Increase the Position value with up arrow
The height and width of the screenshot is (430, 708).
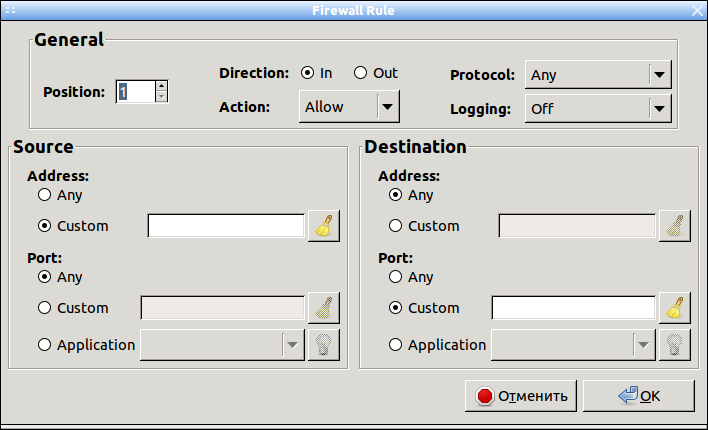click(161, 86)
